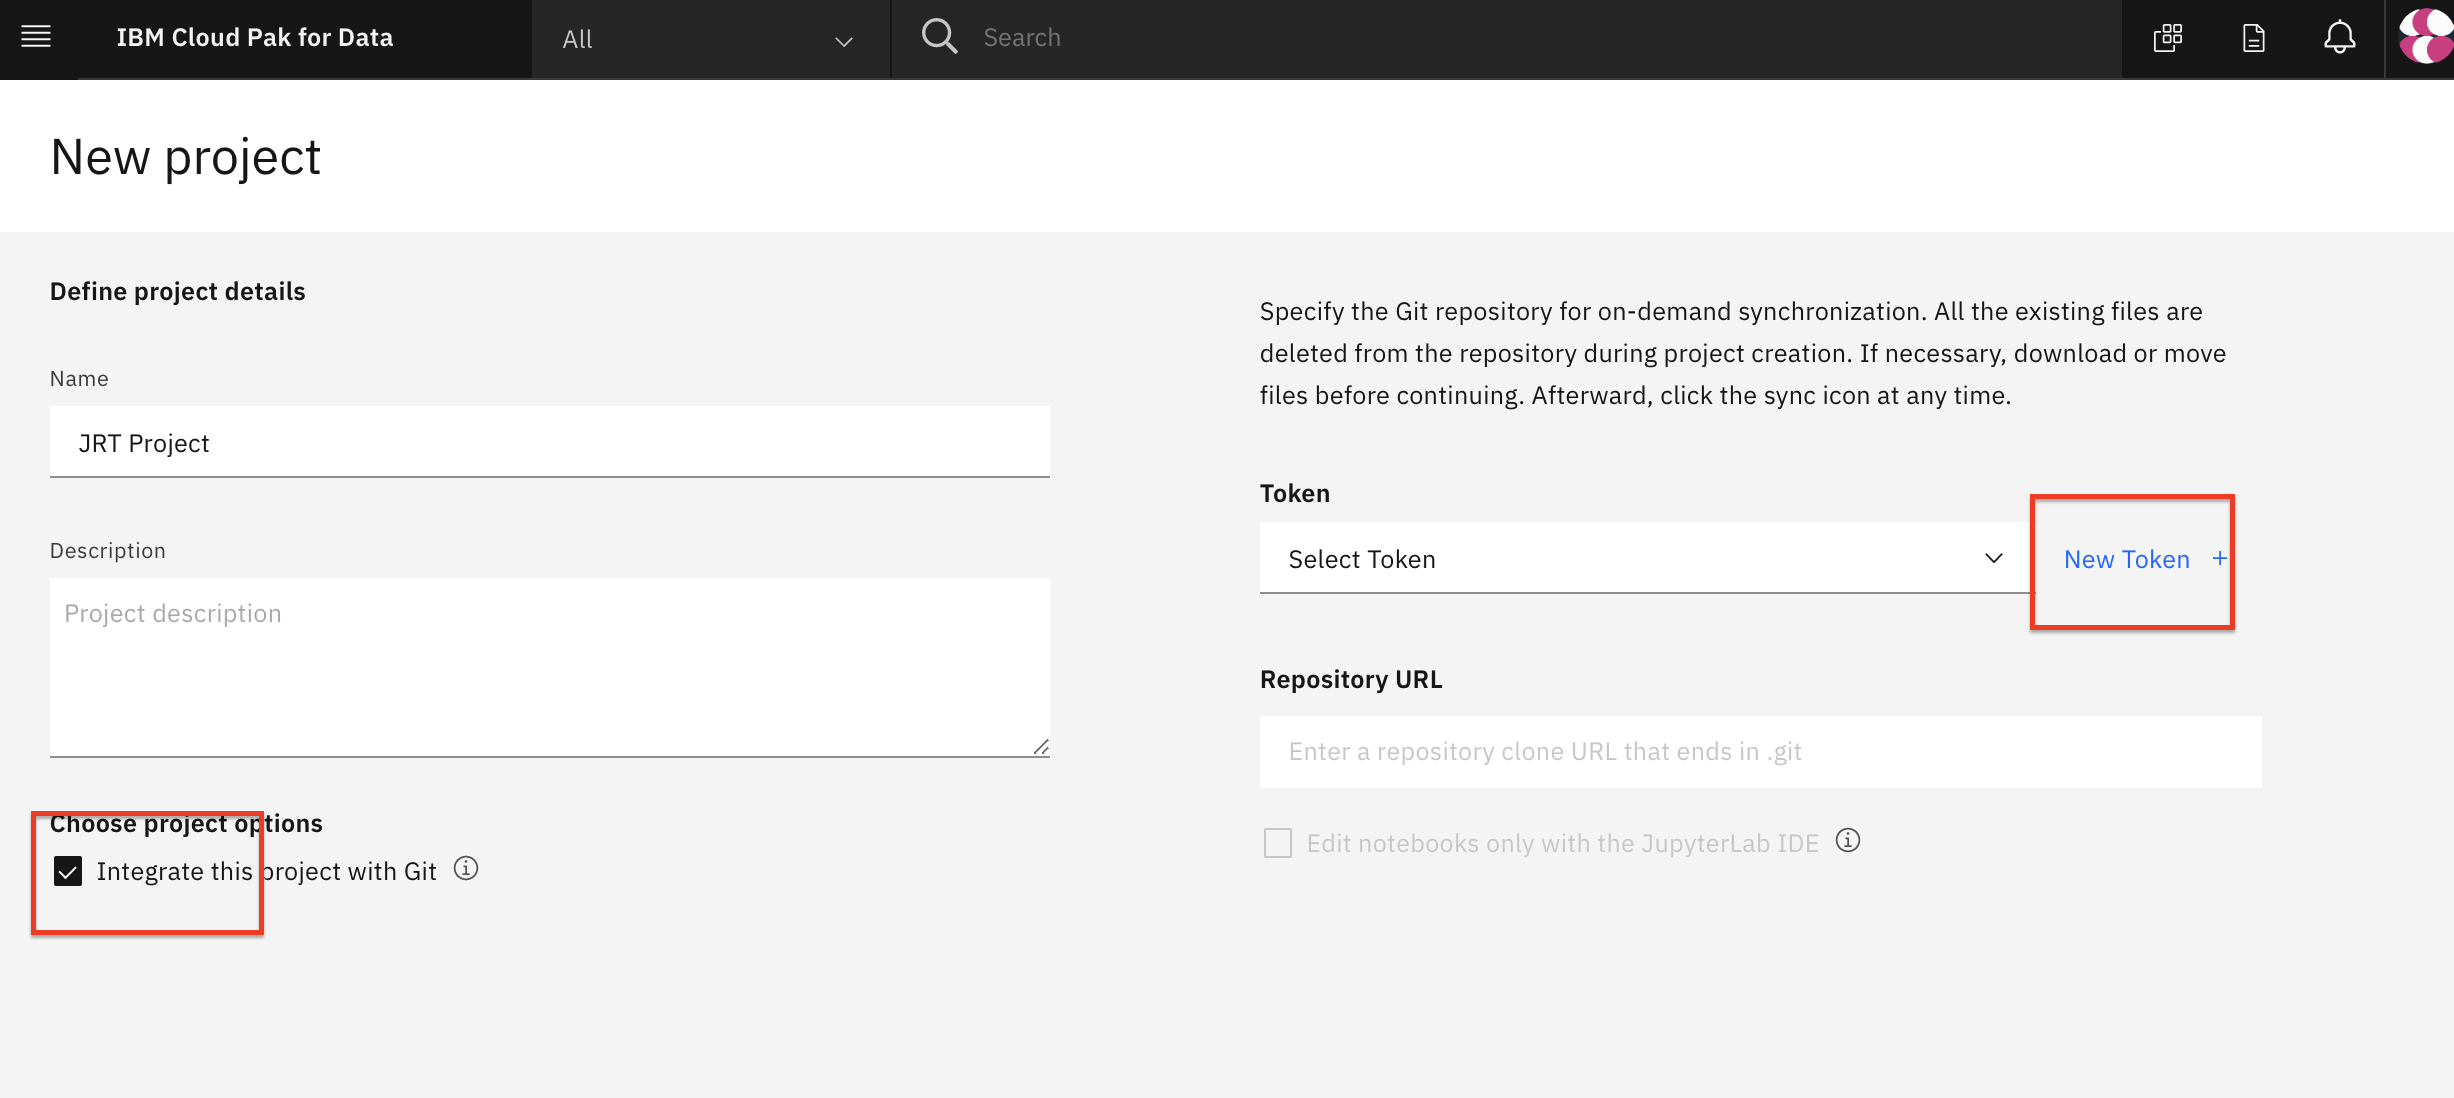Show info for JupyterLab IDE option
The width and height of the screenshot is (2454, 1098).
point(1848,840)
